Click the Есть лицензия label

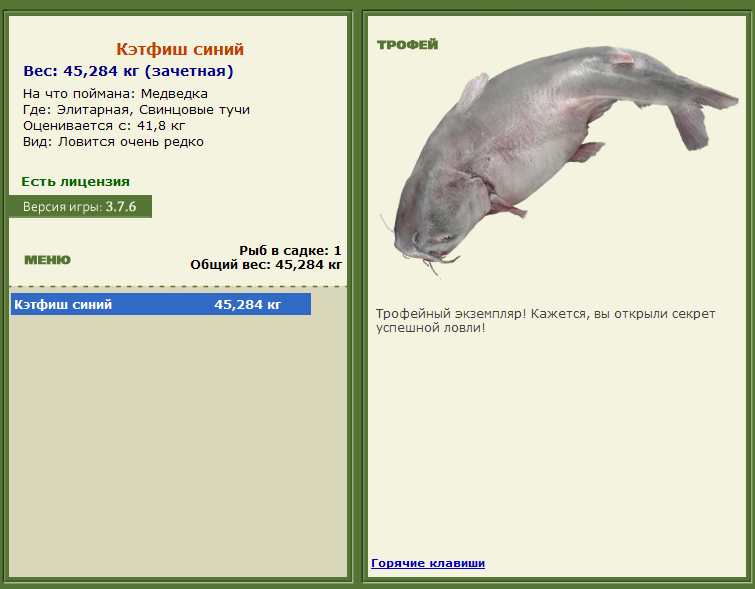click(76, 182)
